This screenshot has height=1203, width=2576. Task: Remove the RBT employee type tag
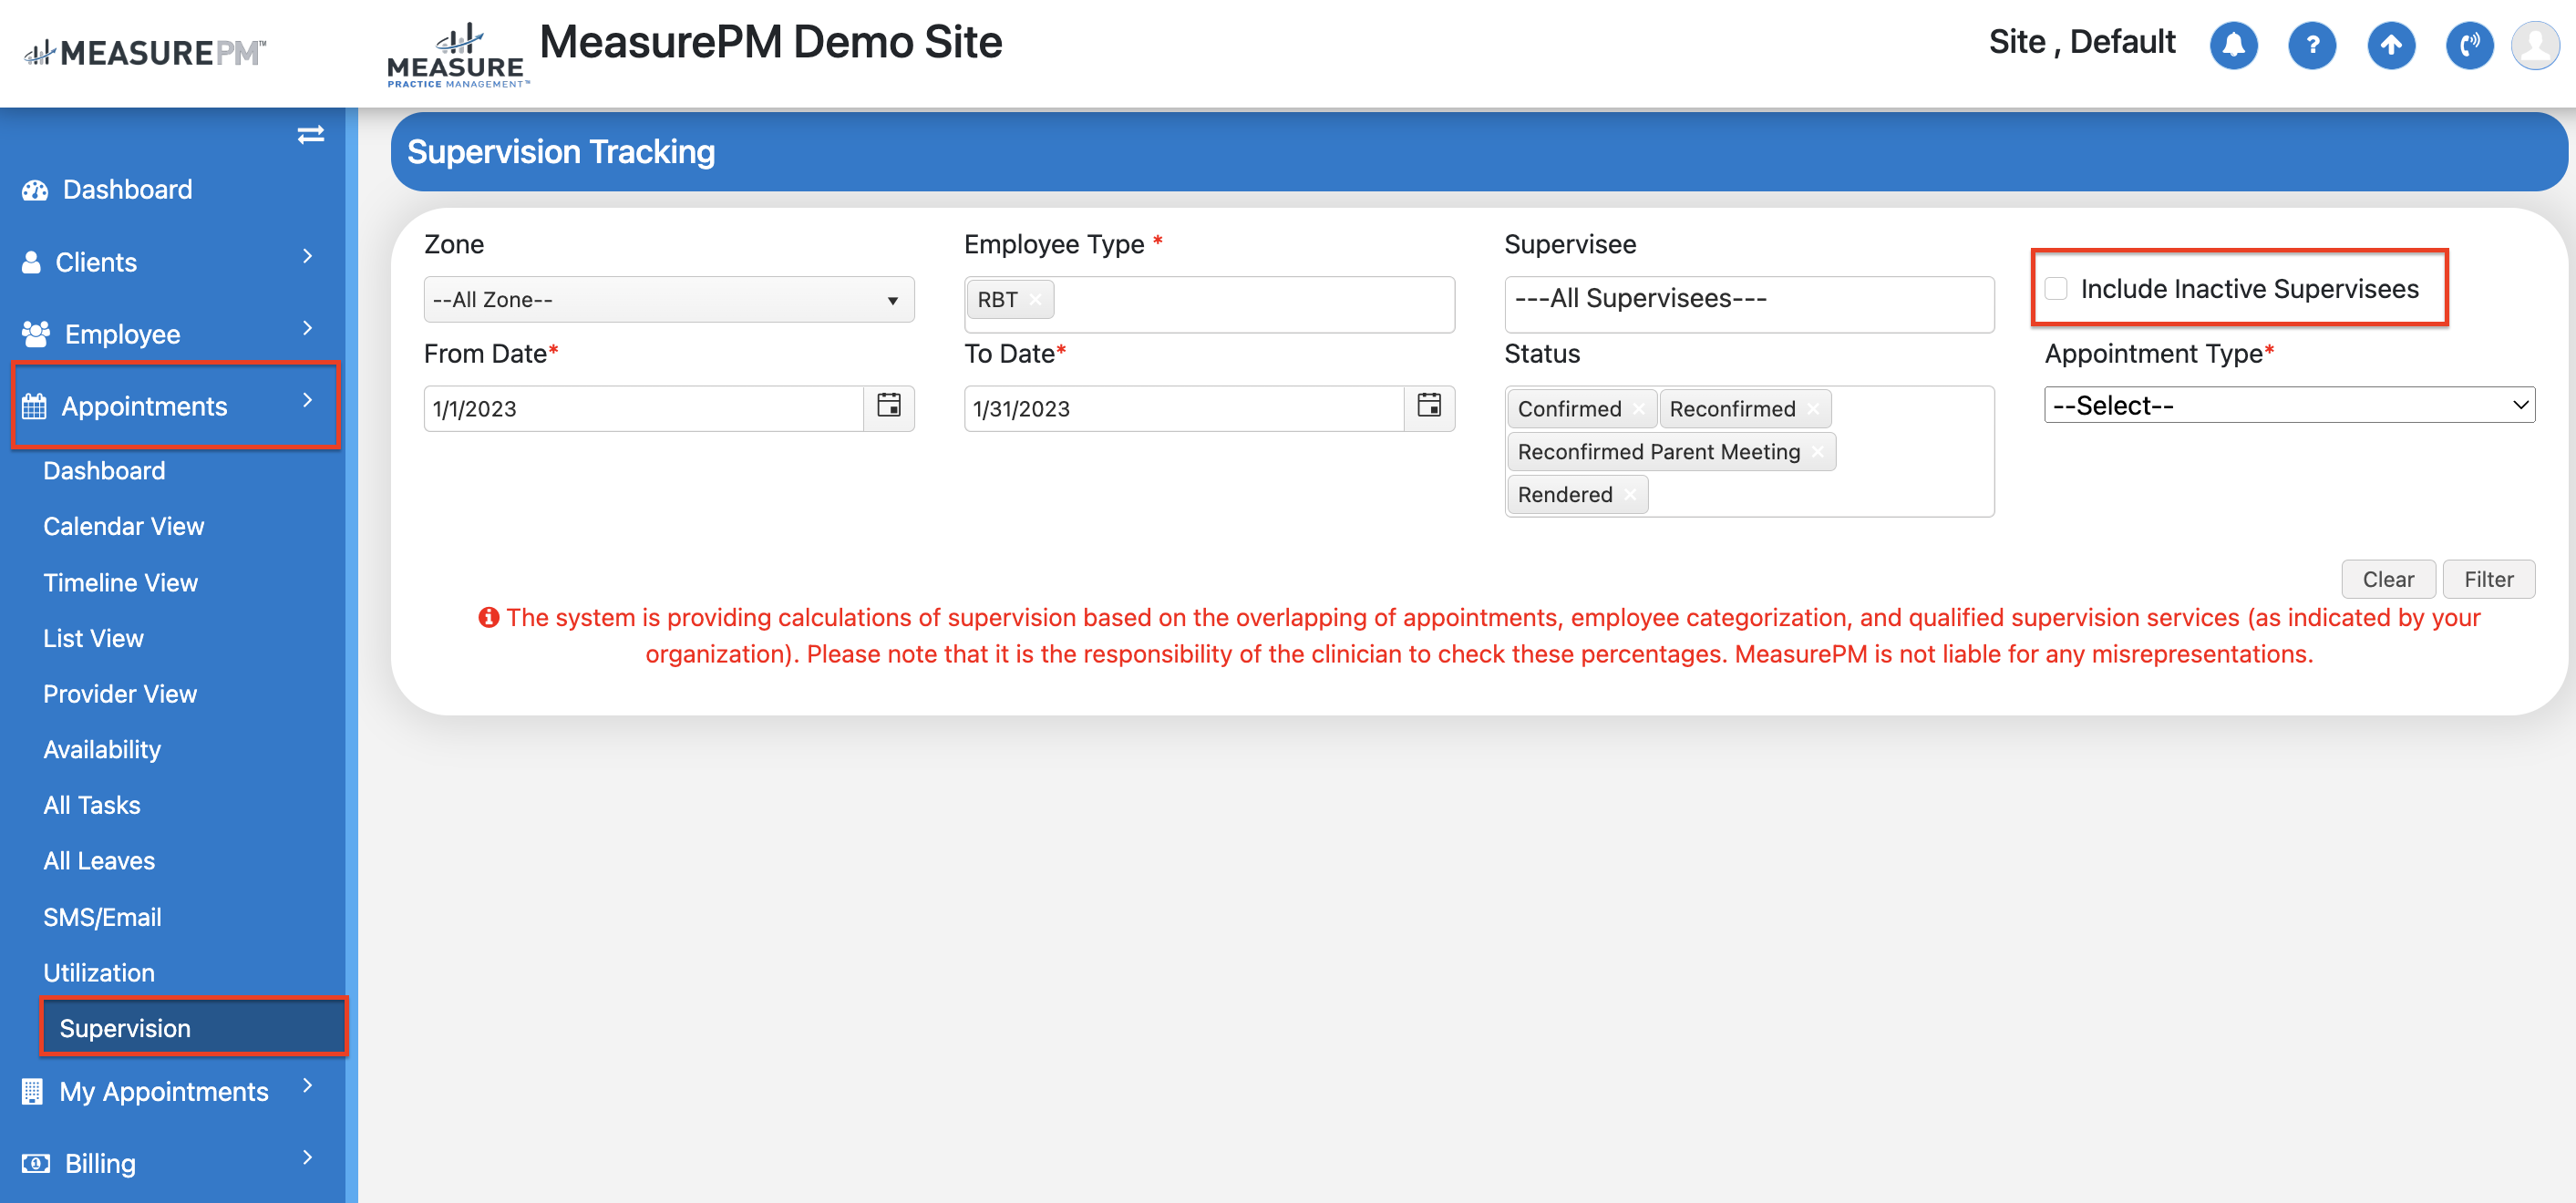click(x=1036, y=300)
